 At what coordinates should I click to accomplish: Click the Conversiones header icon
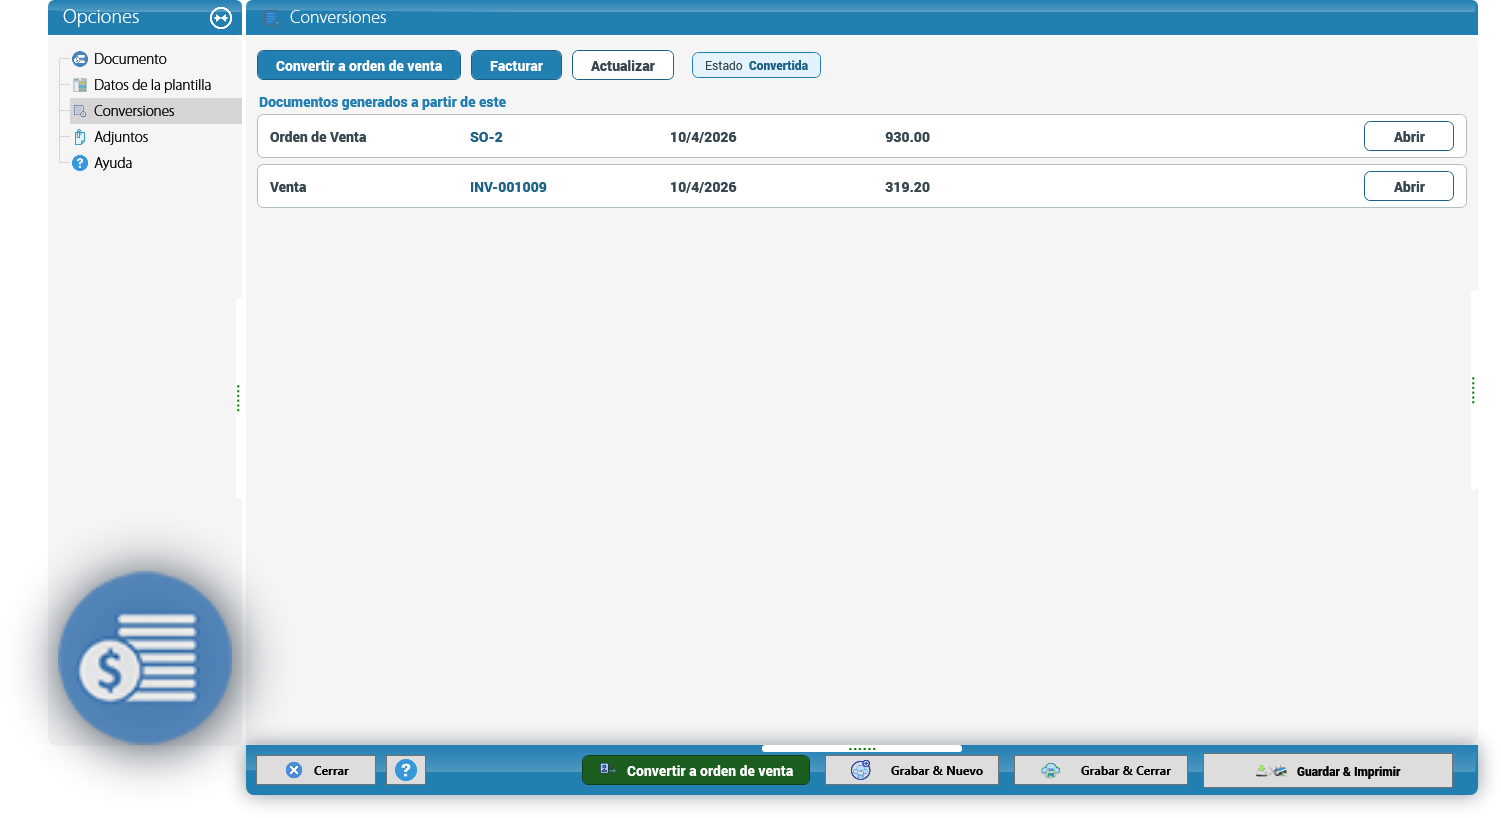point(271,18)
